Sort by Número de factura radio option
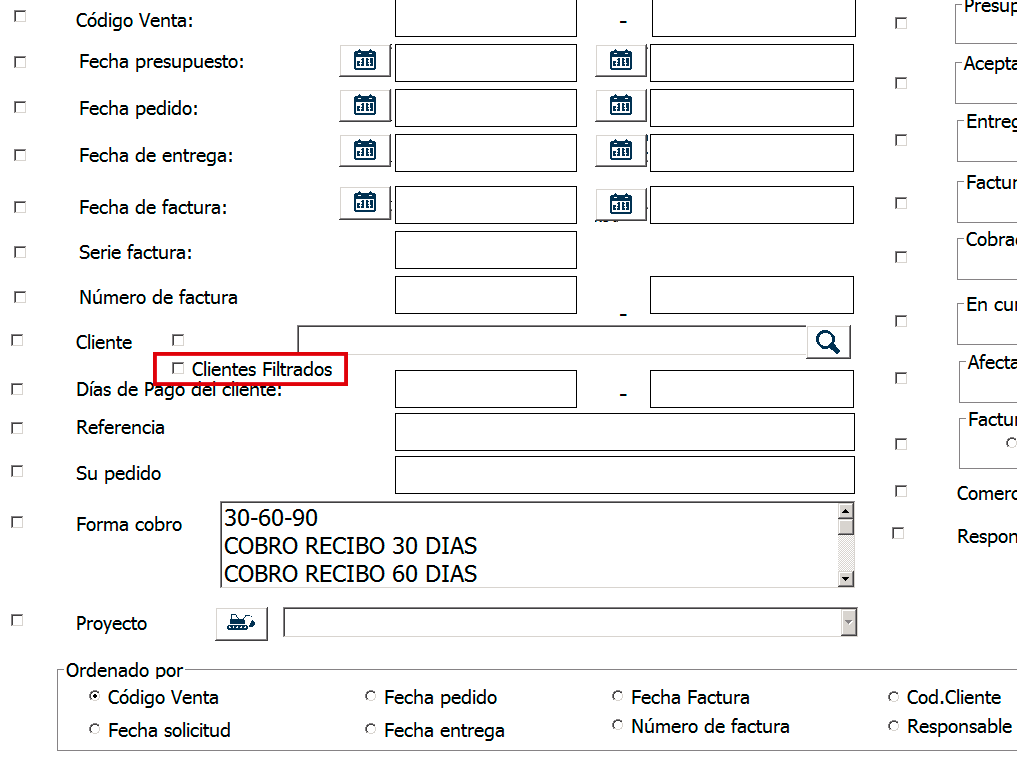Viewport: 1017px width, 765px height. click(618, 726)
